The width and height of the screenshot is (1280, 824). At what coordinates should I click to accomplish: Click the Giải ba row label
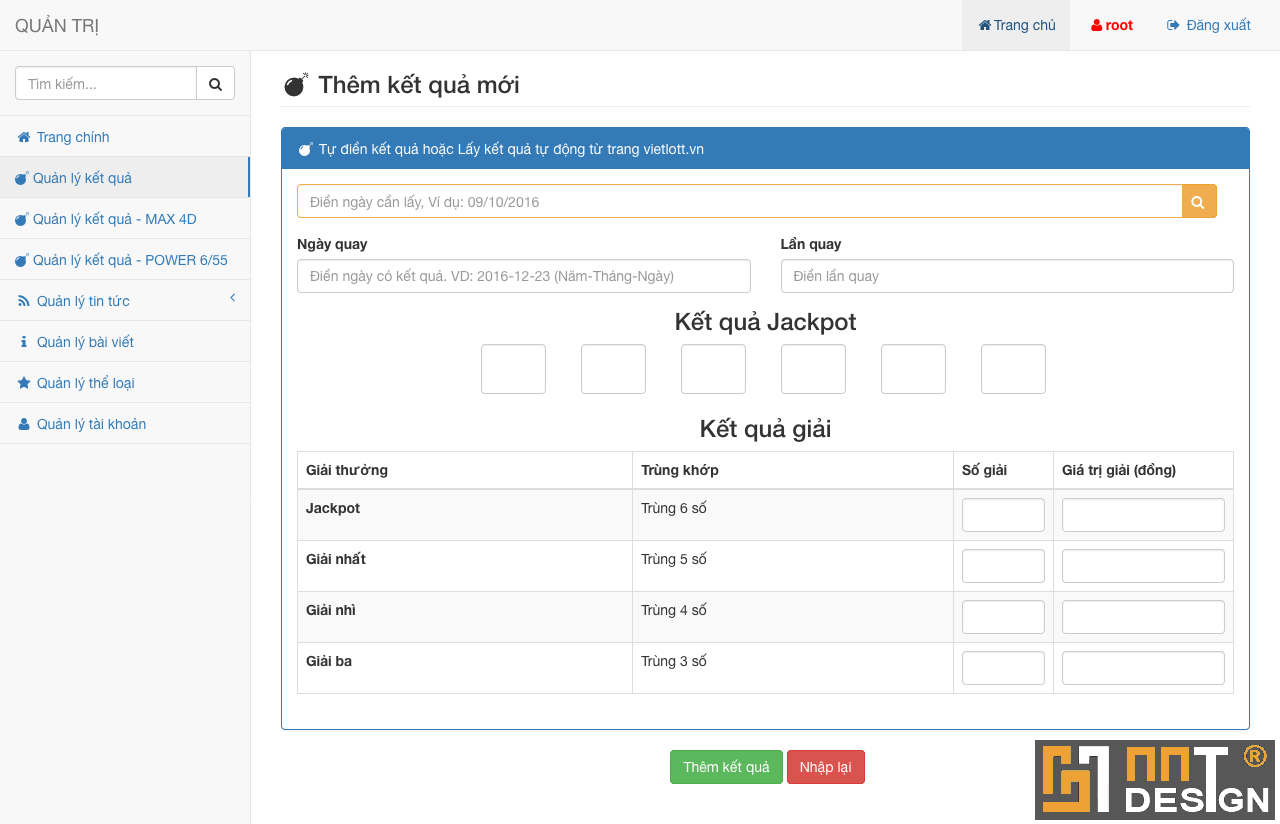(x=329, y=661)
